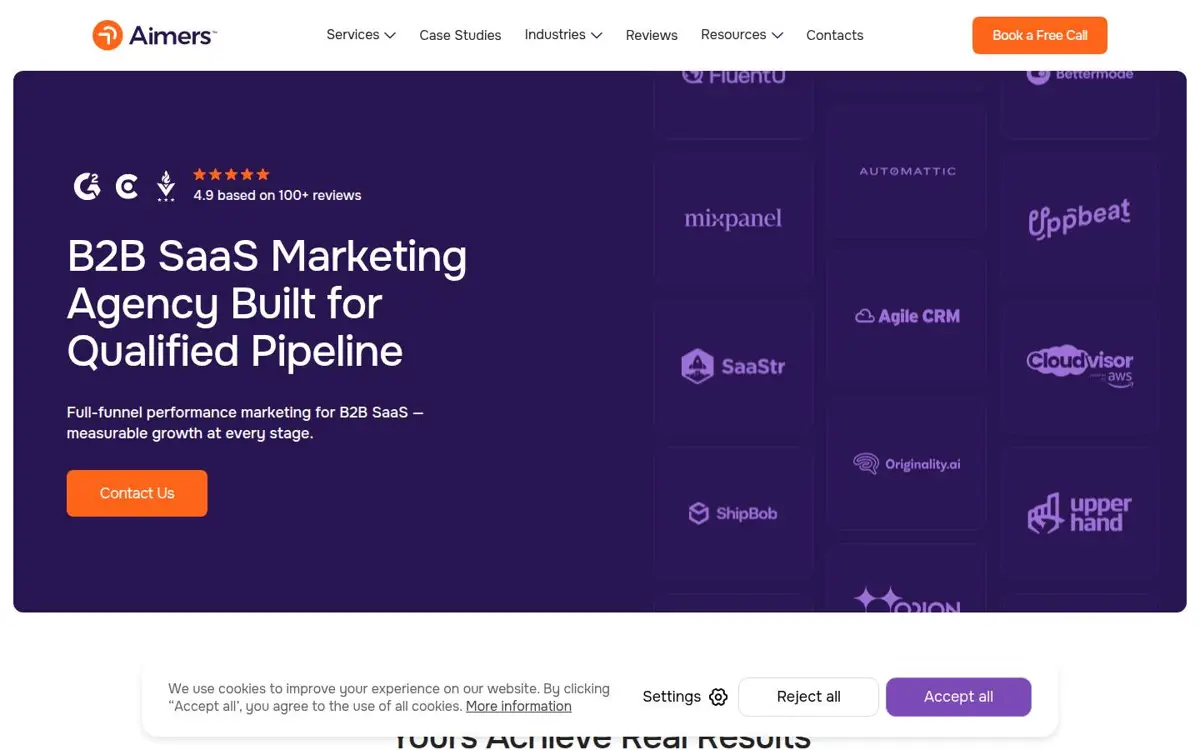Select the mixpanel logo card
This screenshot has height=750, width=1200.
733,219
